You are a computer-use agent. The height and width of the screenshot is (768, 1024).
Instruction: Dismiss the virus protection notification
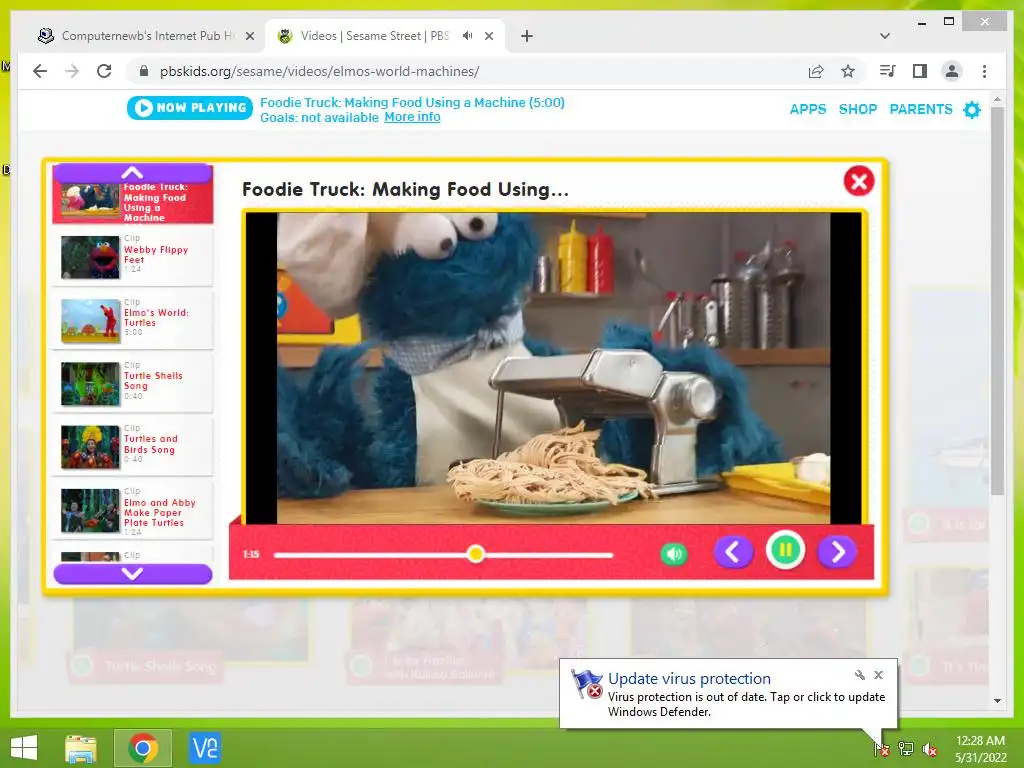879,675
